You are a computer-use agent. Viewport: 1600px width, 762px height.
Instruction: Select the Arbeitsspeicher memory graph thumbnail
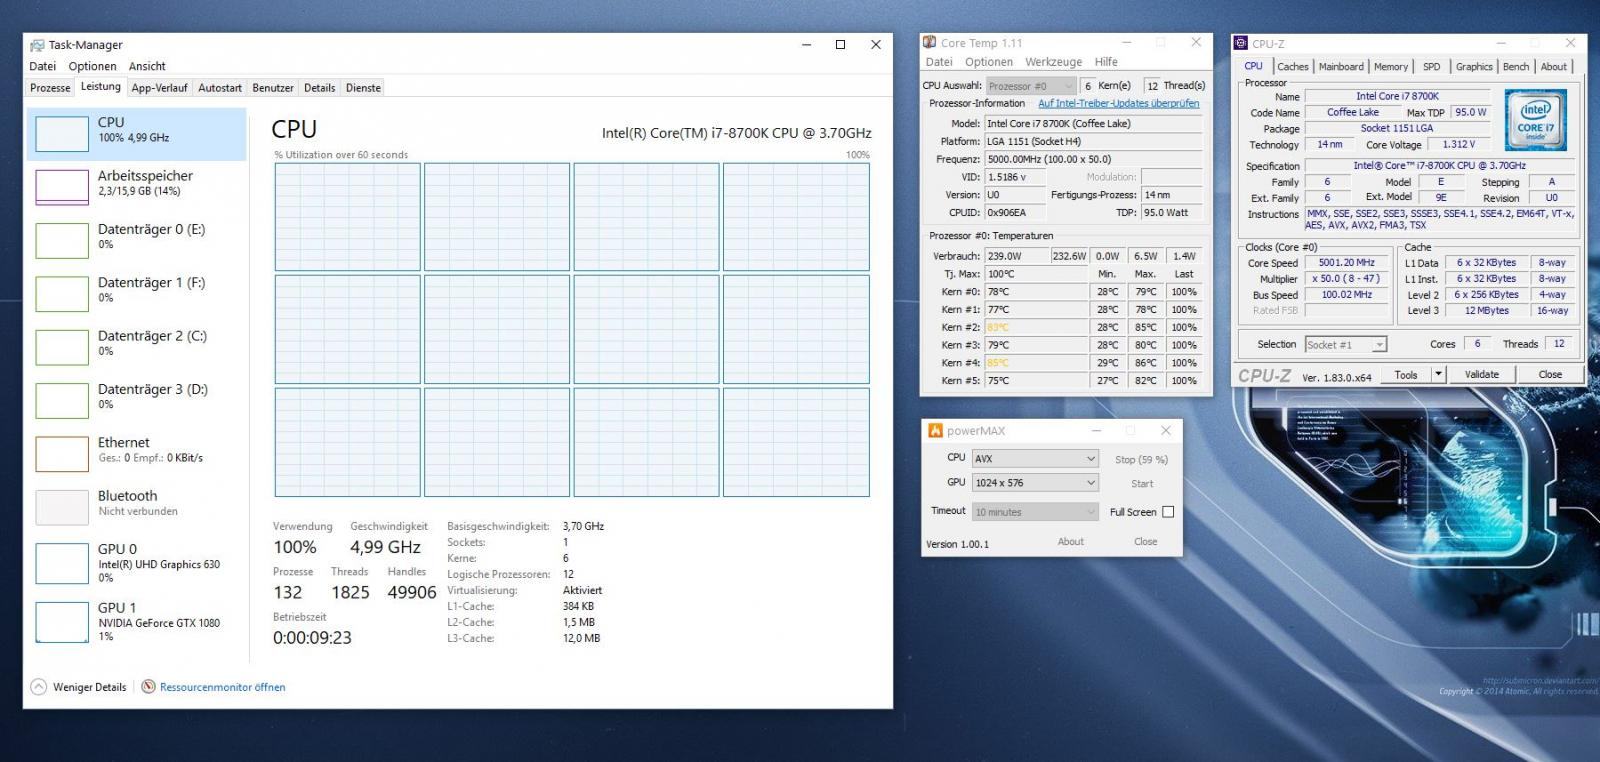[x=62, y=187]
